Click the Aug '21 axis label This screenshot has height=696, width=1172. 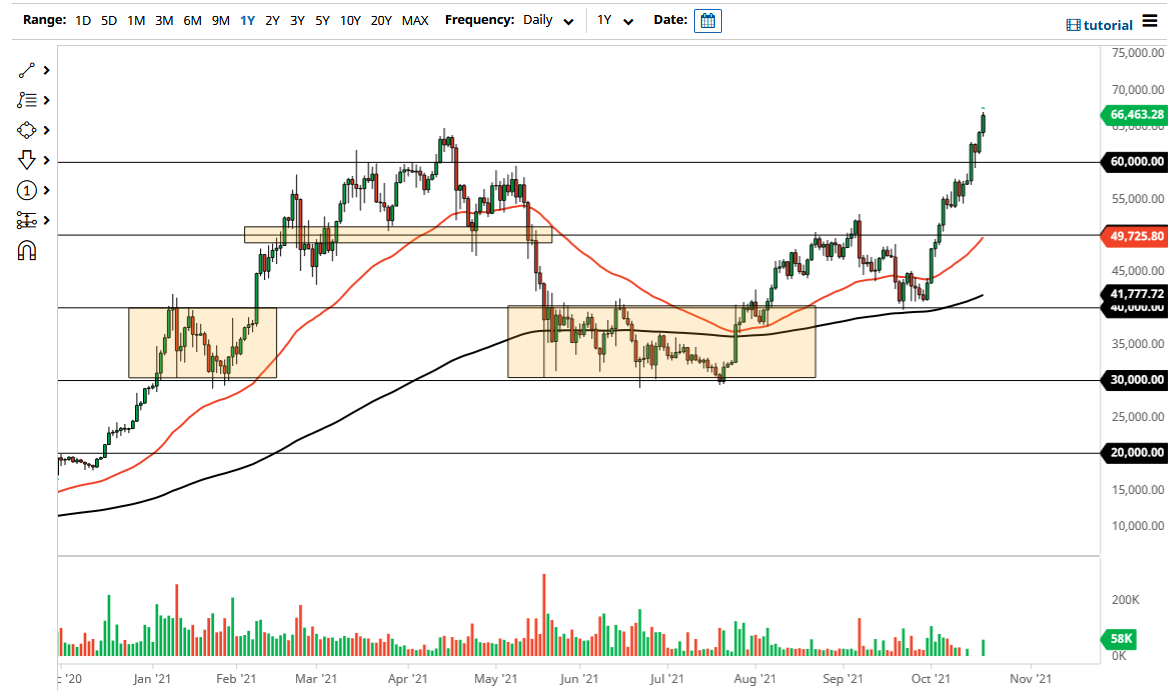click(x=756, y=679)
